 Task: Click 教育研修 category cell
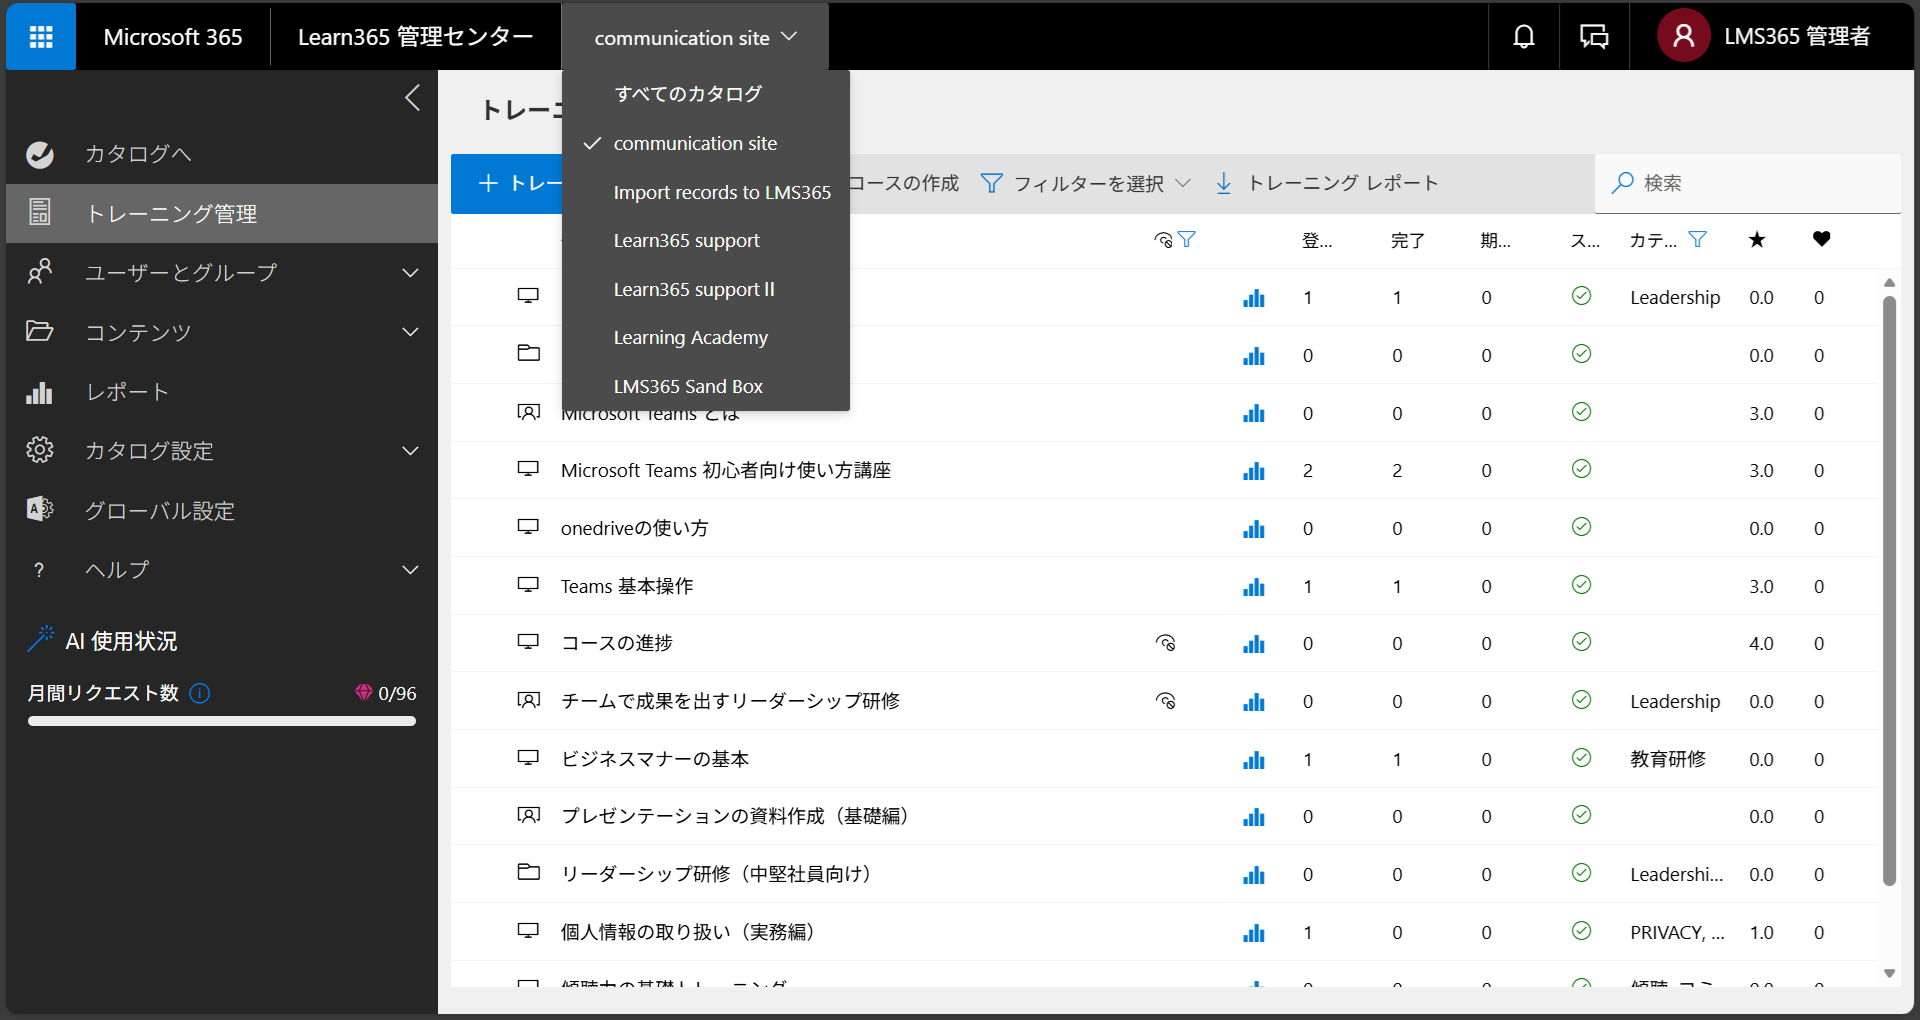pos(1668,759)
